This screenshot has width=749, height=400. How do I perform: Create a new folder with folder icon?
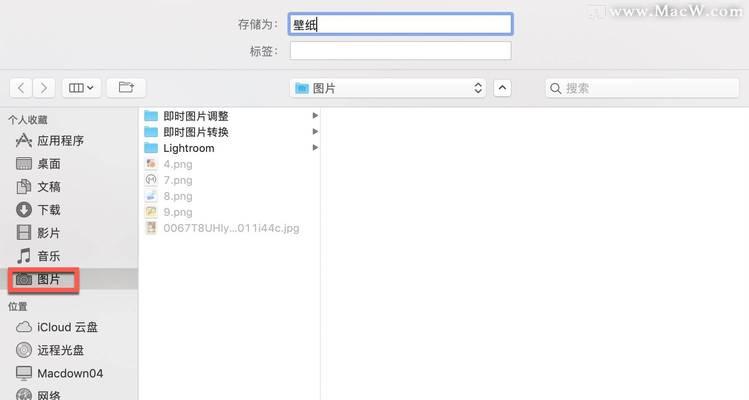tap(126, 87)
